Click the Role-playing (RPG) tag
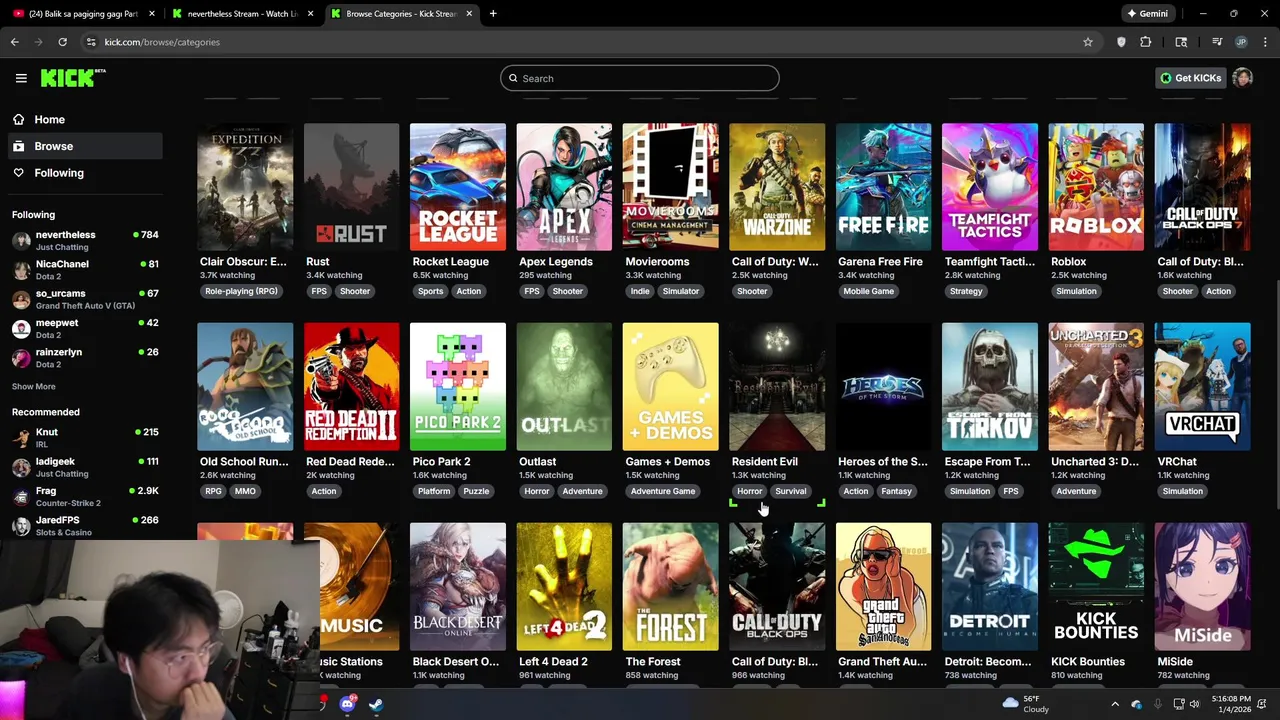The image size is (1280, 720). coord(241,291)
